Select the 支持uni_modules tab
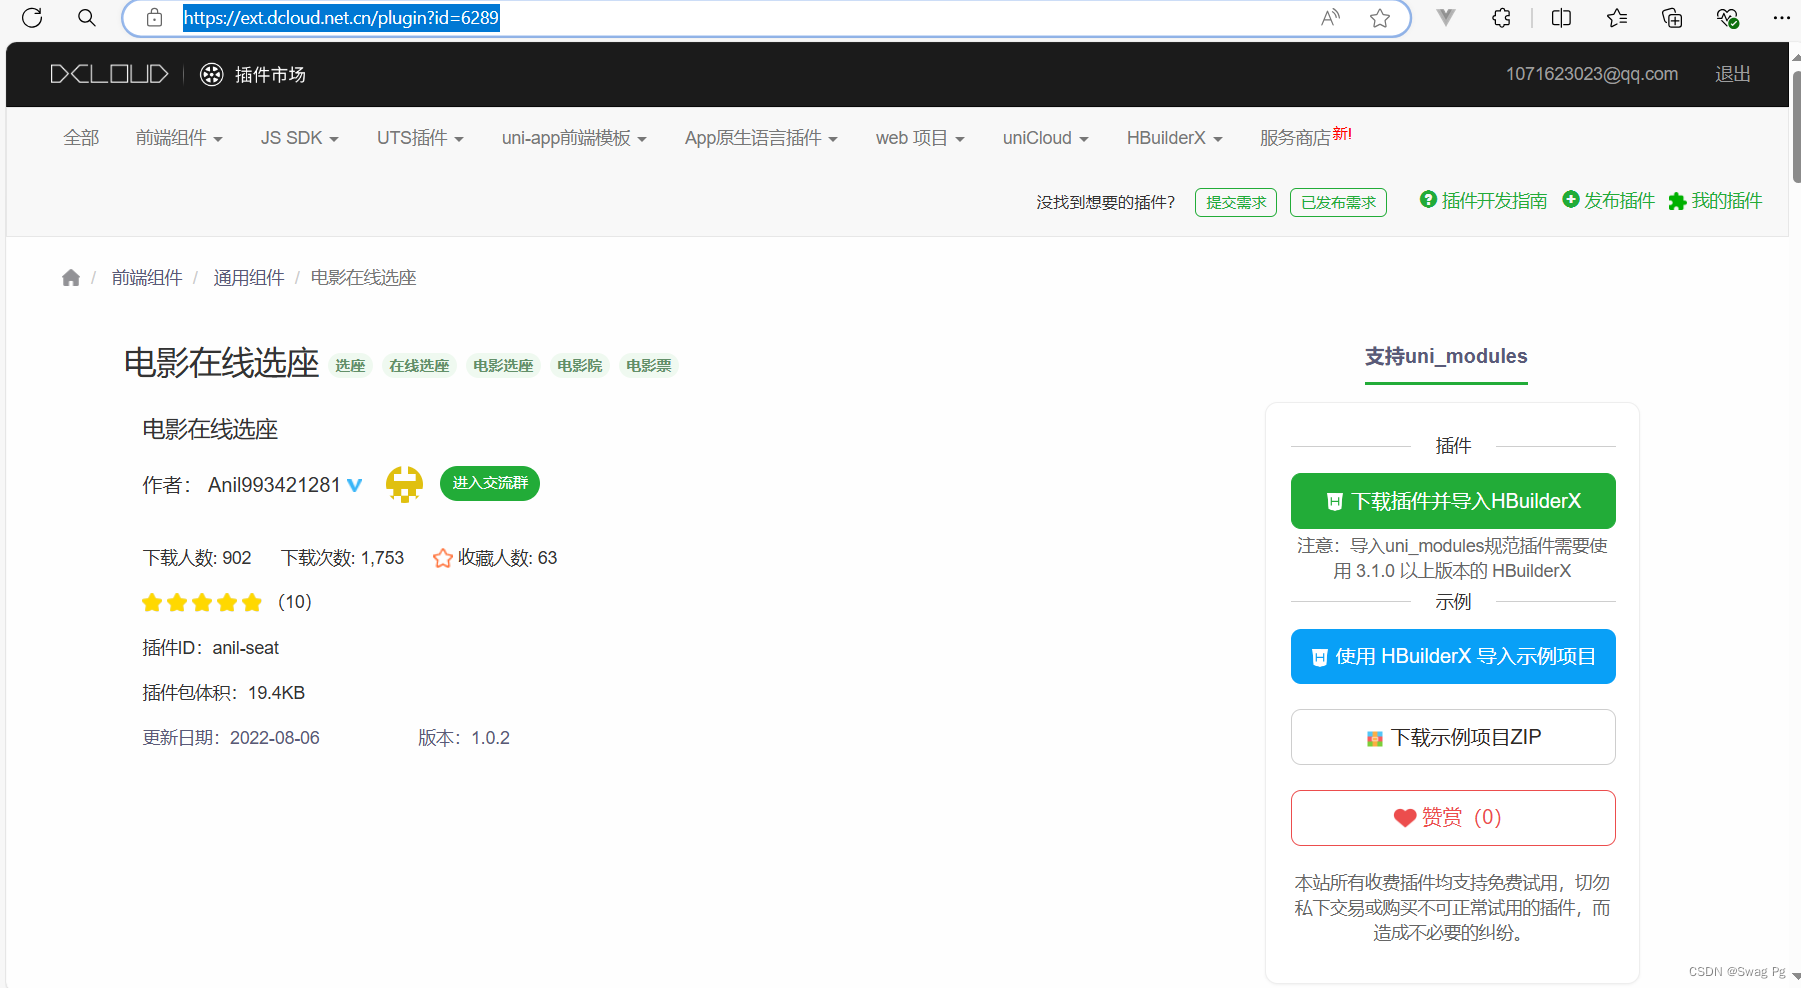Viewport: 1801px width, 988px height. coord(1446,357)
